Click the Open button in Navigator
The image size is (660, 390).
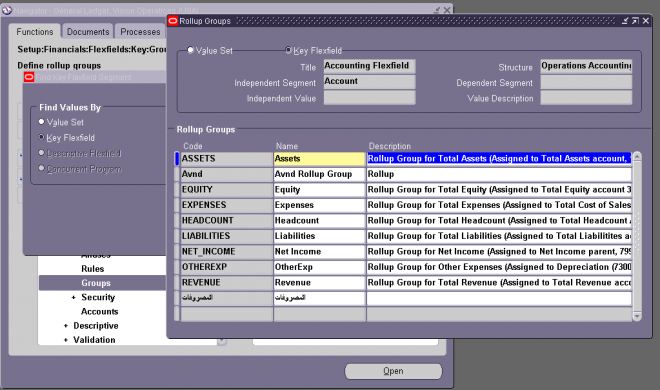pyautogui.click(x=393, y=371)
